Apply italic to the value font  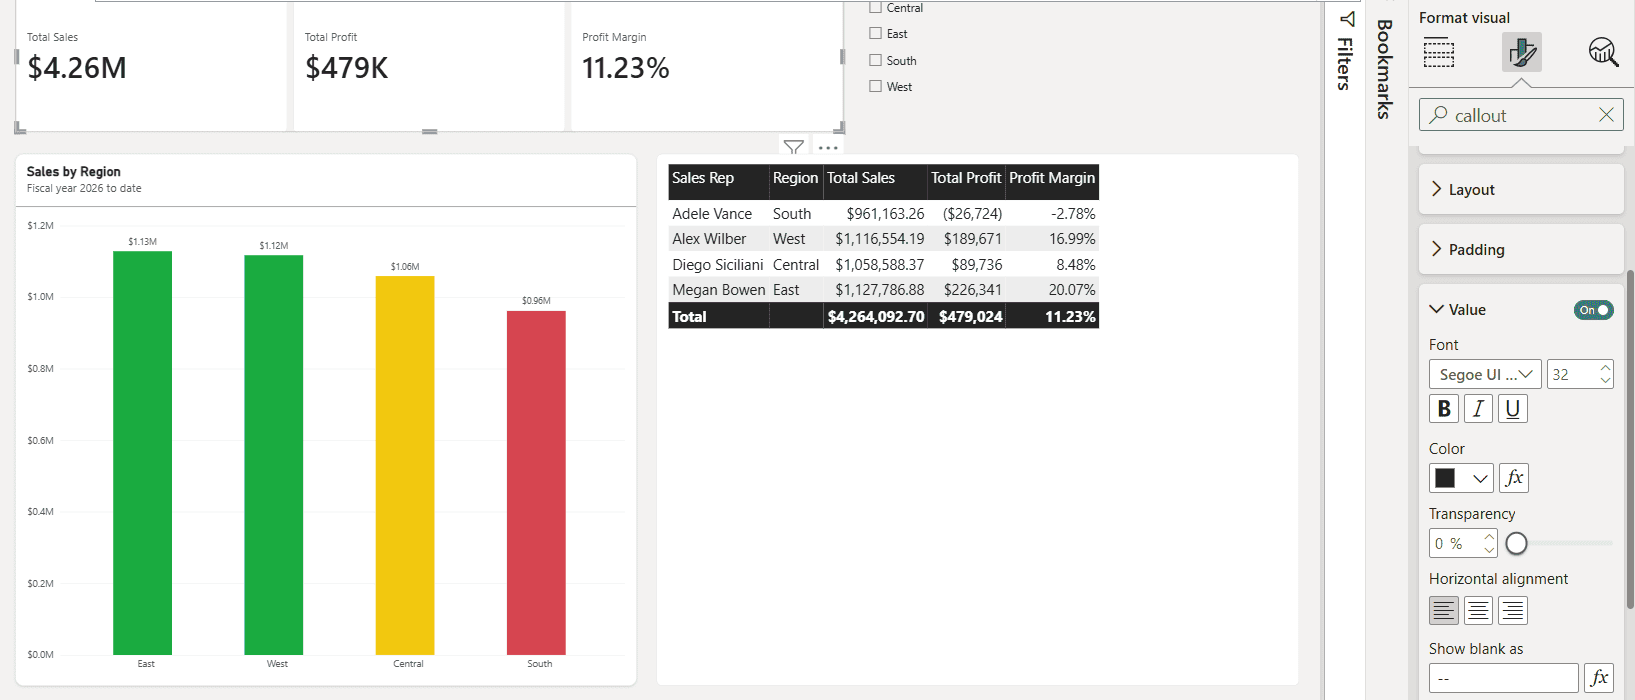[x=1478, y=408]
